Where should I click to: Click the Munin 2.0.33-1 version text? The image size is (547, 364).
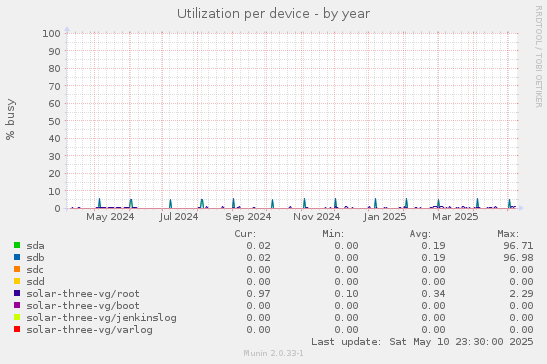[274, 353]
